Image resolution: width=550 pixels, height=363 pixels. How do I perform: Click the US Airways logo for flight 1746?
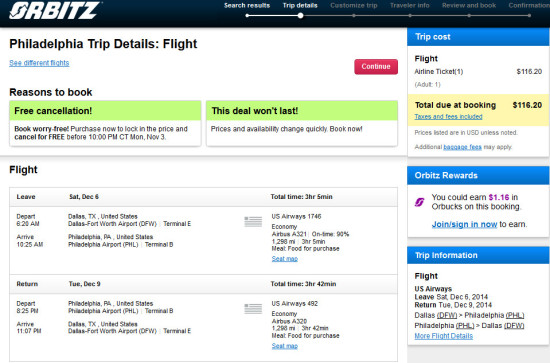(x=253, y=222)
